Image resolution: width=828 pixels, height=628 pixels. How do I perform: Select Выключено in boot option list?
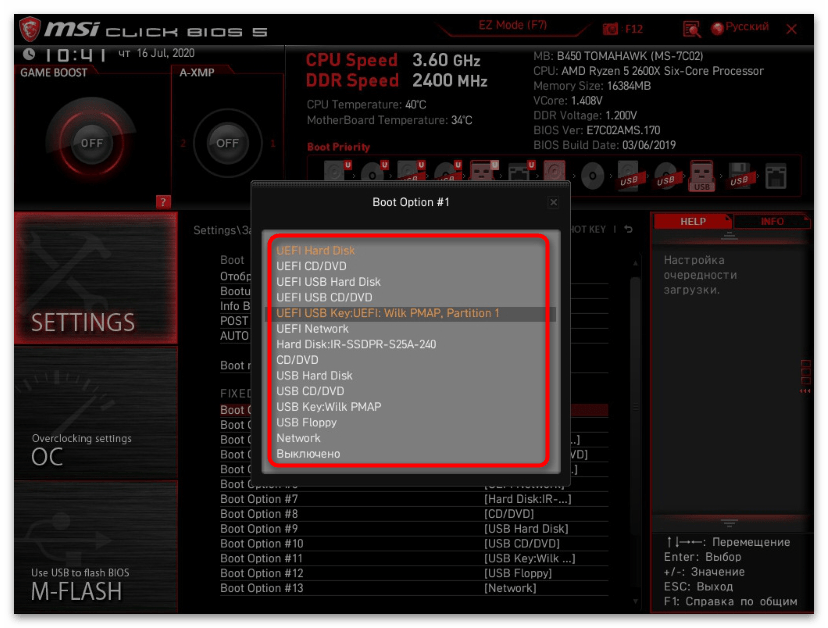(x=308, y=454)
